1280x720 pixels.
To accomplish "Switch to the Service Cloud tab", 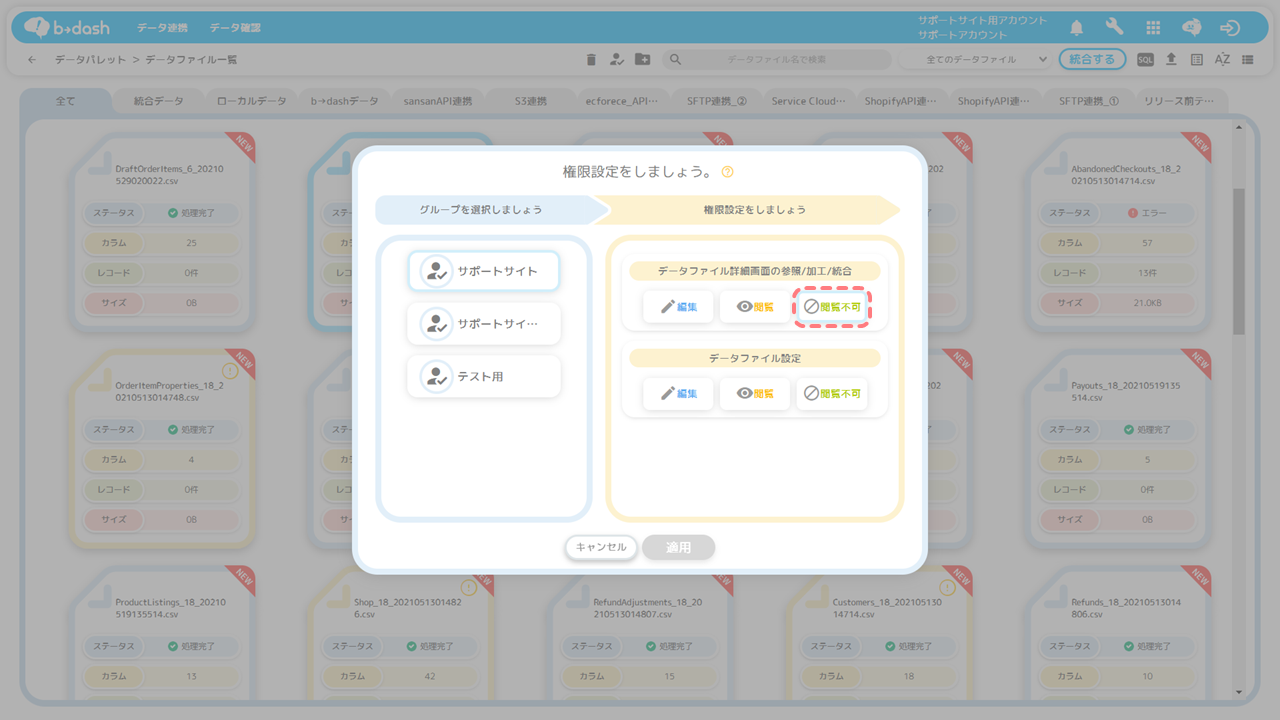I will 808,101.
